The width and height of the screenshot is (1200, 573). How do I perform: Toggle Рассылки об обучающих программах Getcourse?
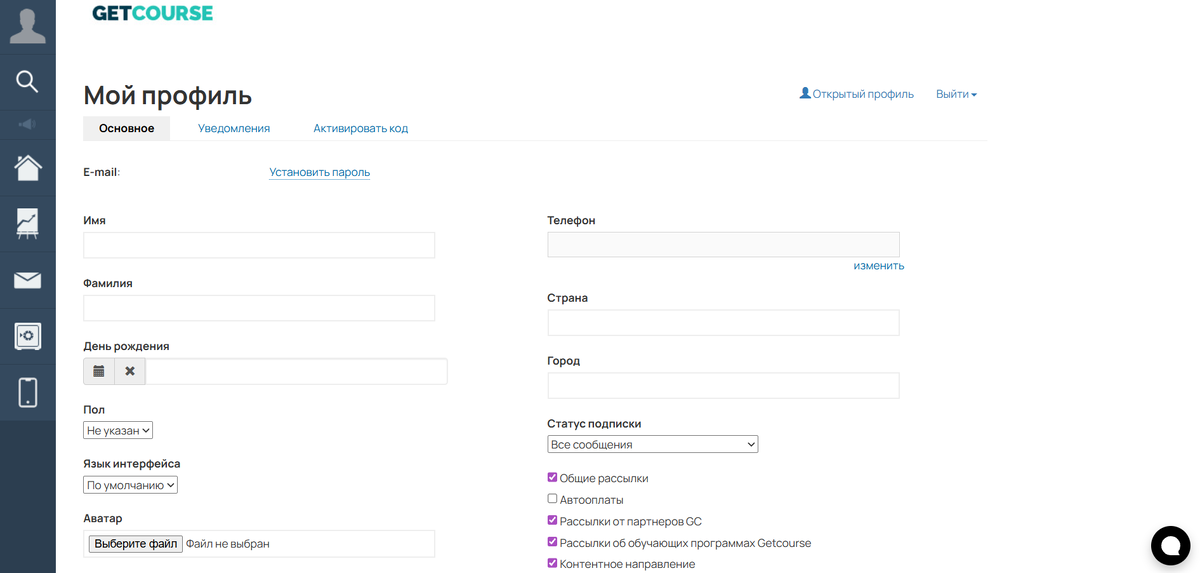click(x=552, y=543)
